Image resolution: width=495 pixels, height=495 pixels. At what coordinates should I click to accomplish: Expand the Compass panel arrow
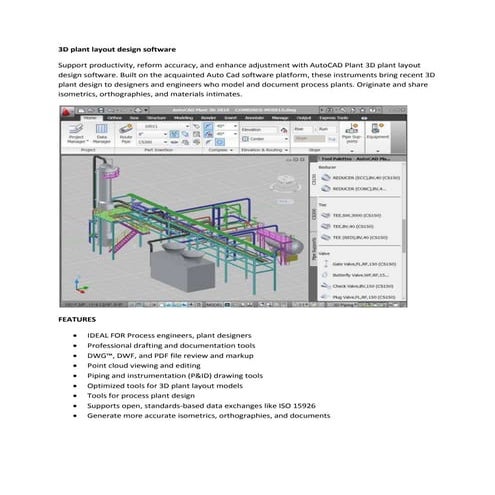coord(231,150)
